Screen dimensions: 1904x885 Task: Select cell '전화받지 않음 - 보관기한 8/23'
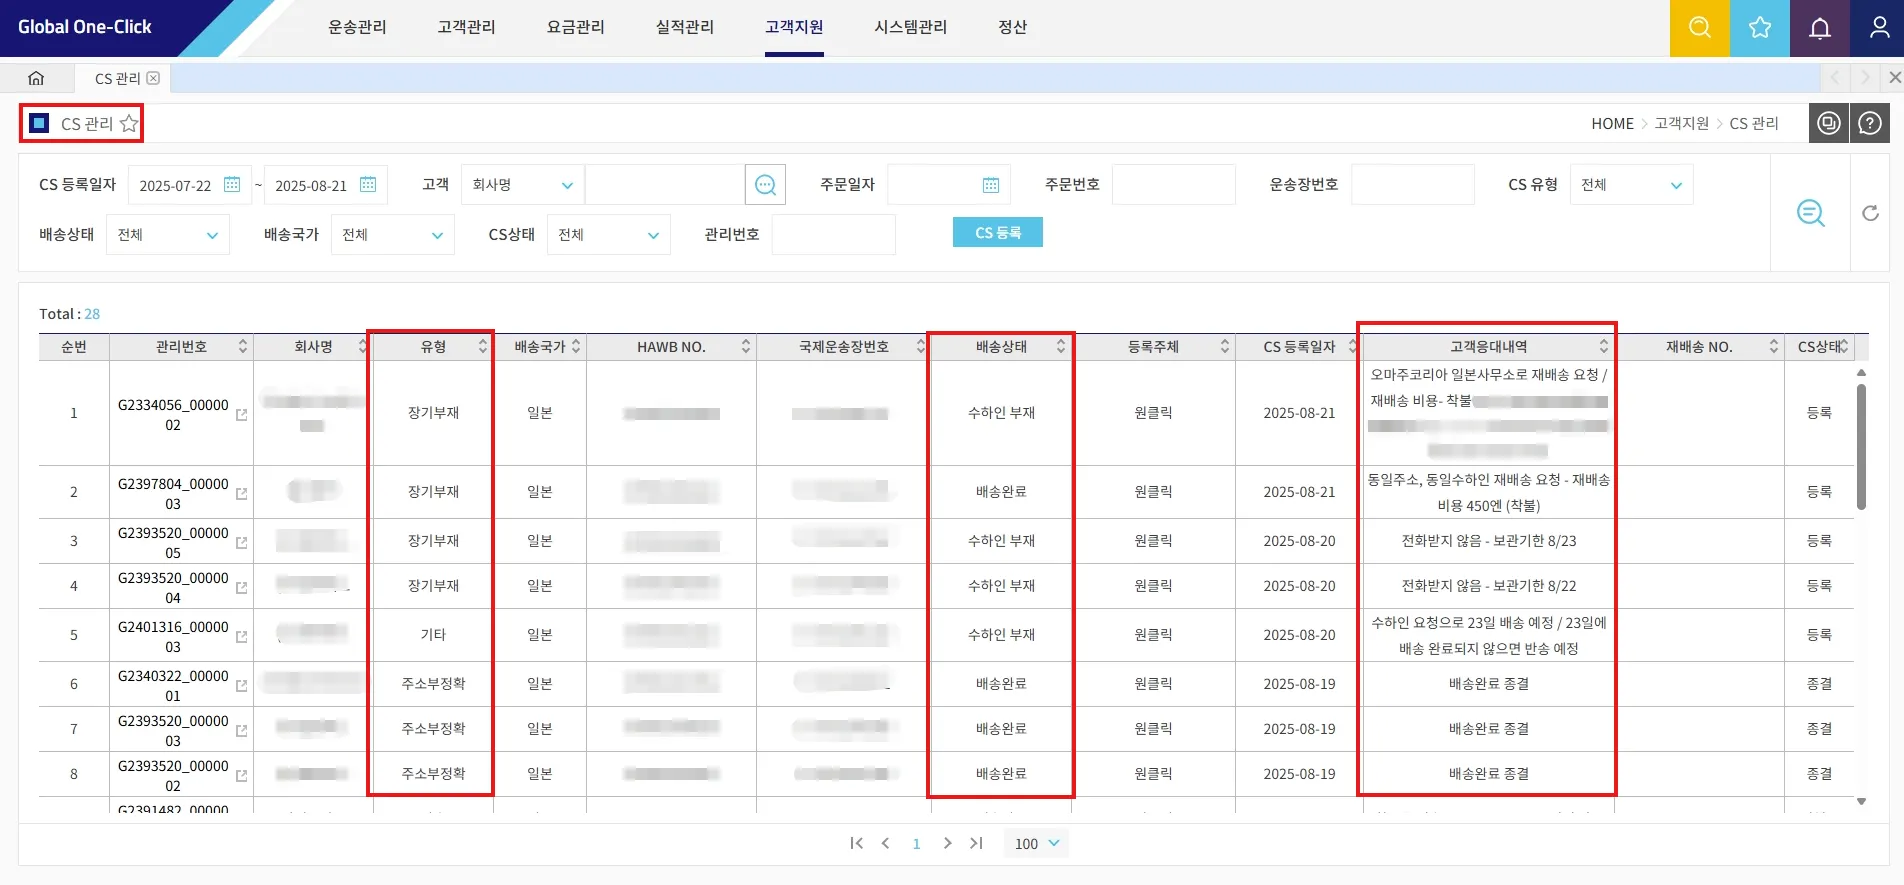pyautogui.click(x=1488, y=541)
